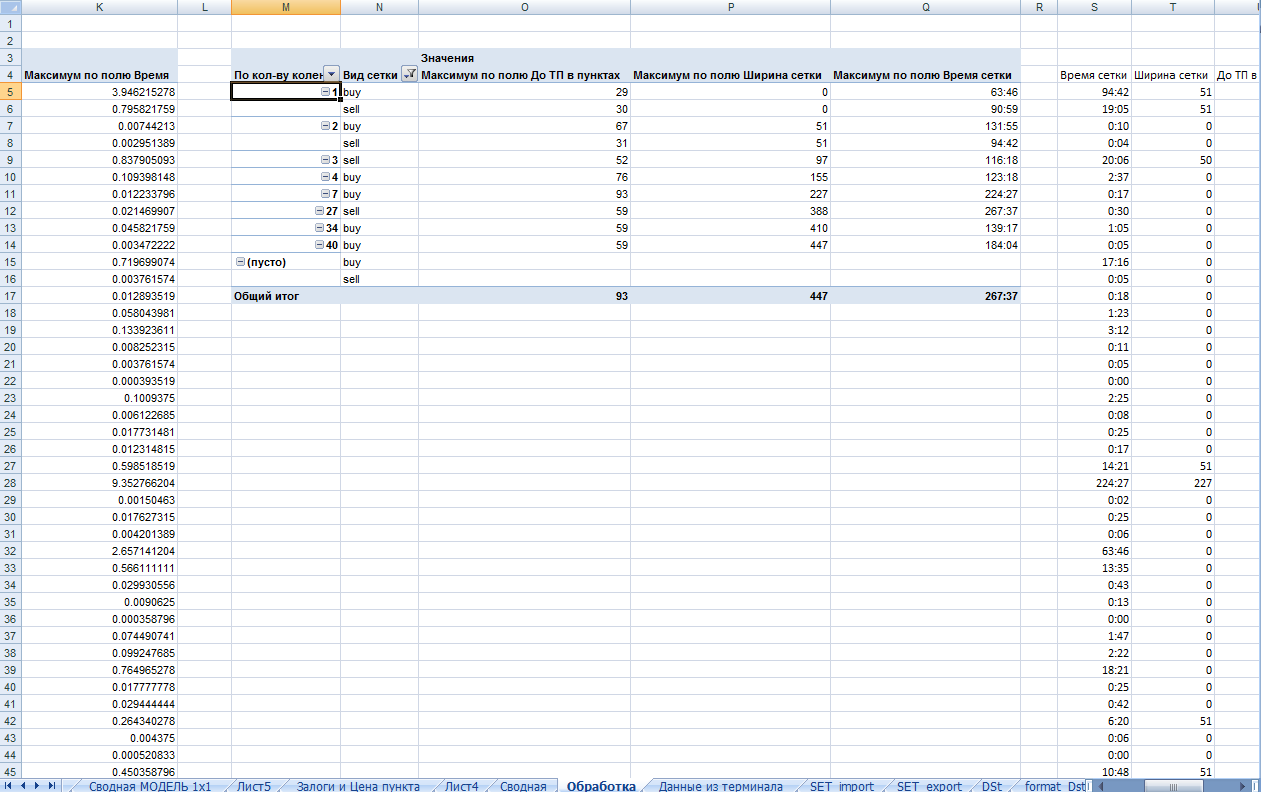Open Данные из терминала sheet tab
Image resolution: width=1261 pixels, height=792 pixels.
[720, 786]
